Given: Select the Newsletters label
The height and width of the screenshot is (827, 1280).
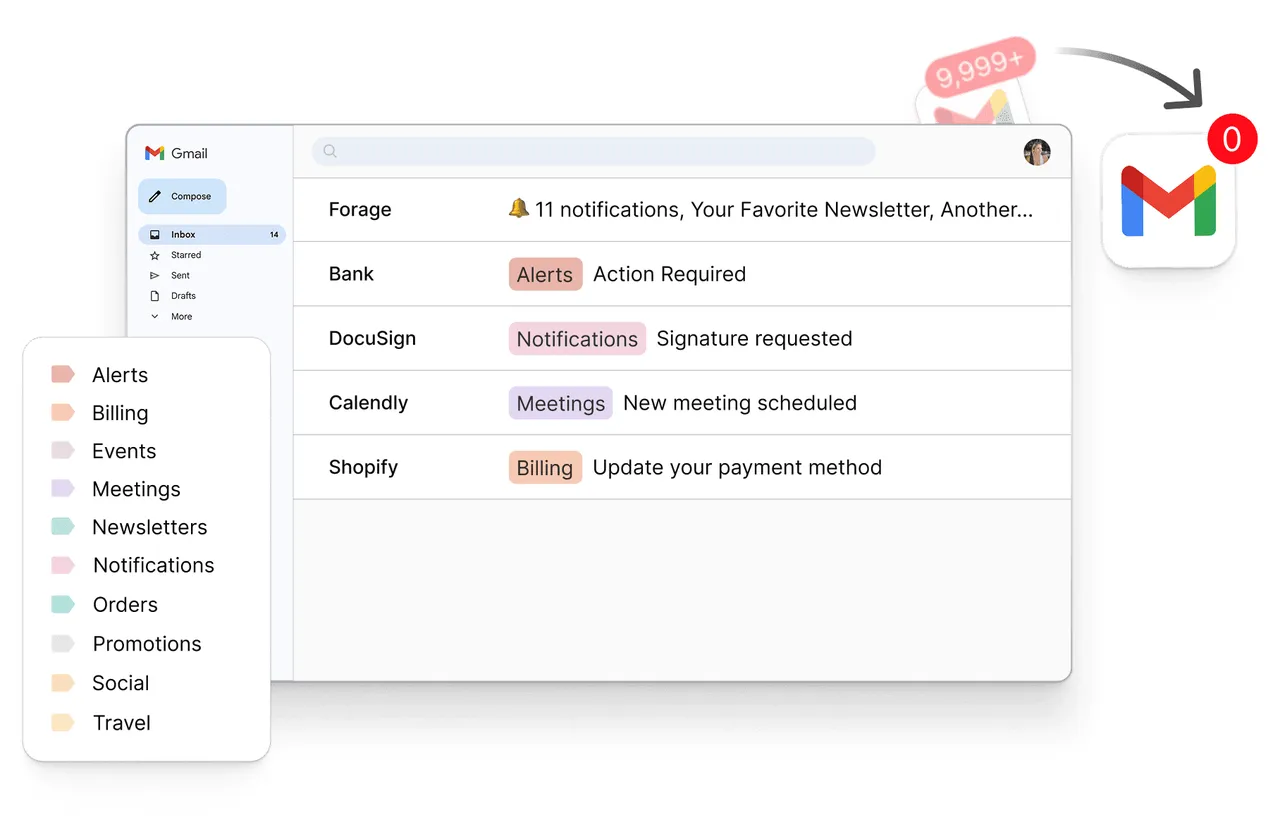Looking at the screenshot, I should point(129,527).
